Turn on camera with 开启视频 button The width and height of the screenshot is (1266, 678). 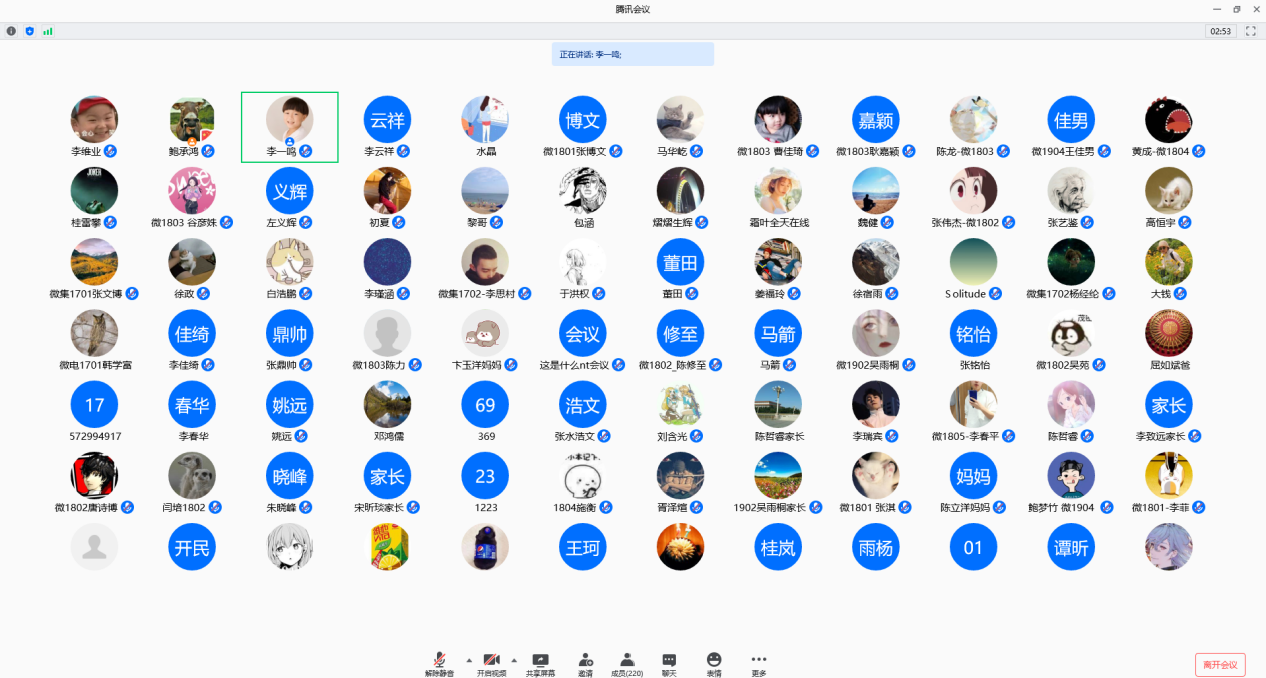click(491, 663)
